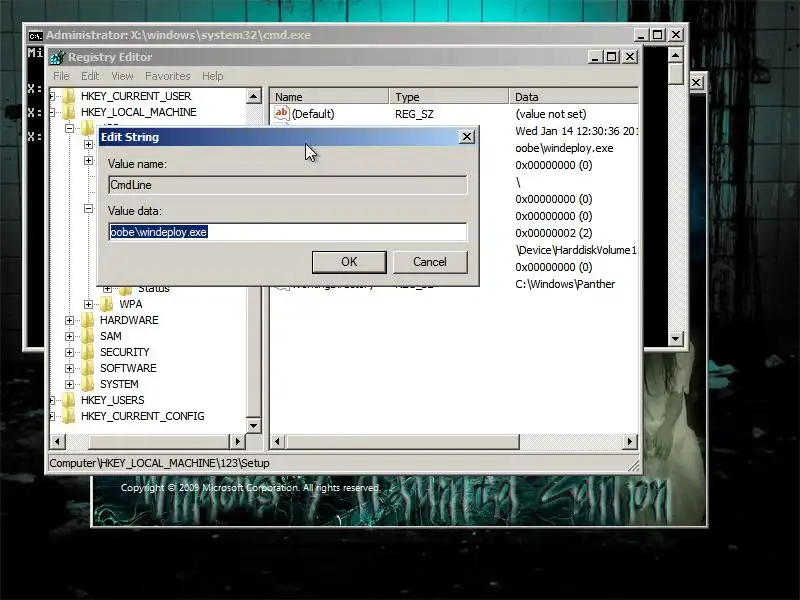Select the HKEY_CURRENT_CONFIG label
Viewport: 800px width, 600px height.
point(142,416)
